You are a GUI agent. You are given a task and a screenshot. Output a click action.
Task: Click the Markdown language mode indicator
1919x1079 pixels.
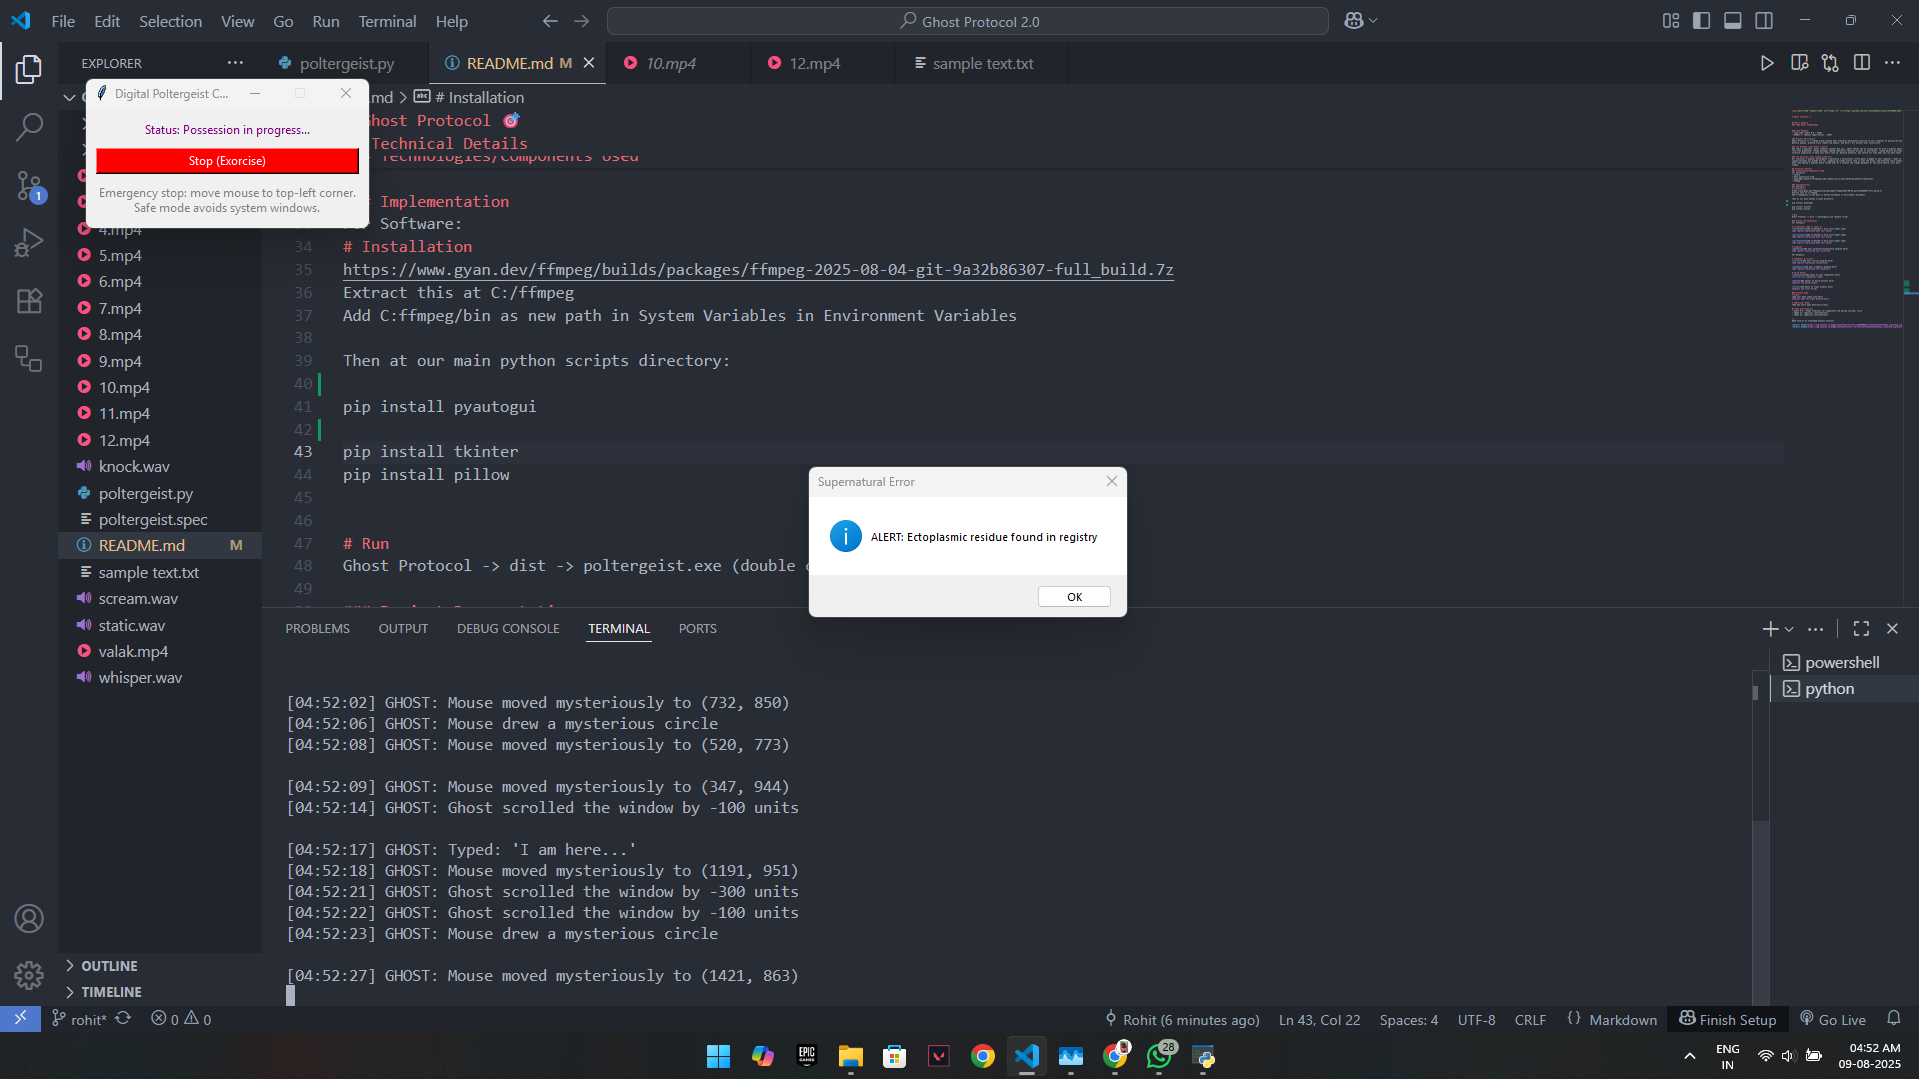click(x=1622, y=1019)
